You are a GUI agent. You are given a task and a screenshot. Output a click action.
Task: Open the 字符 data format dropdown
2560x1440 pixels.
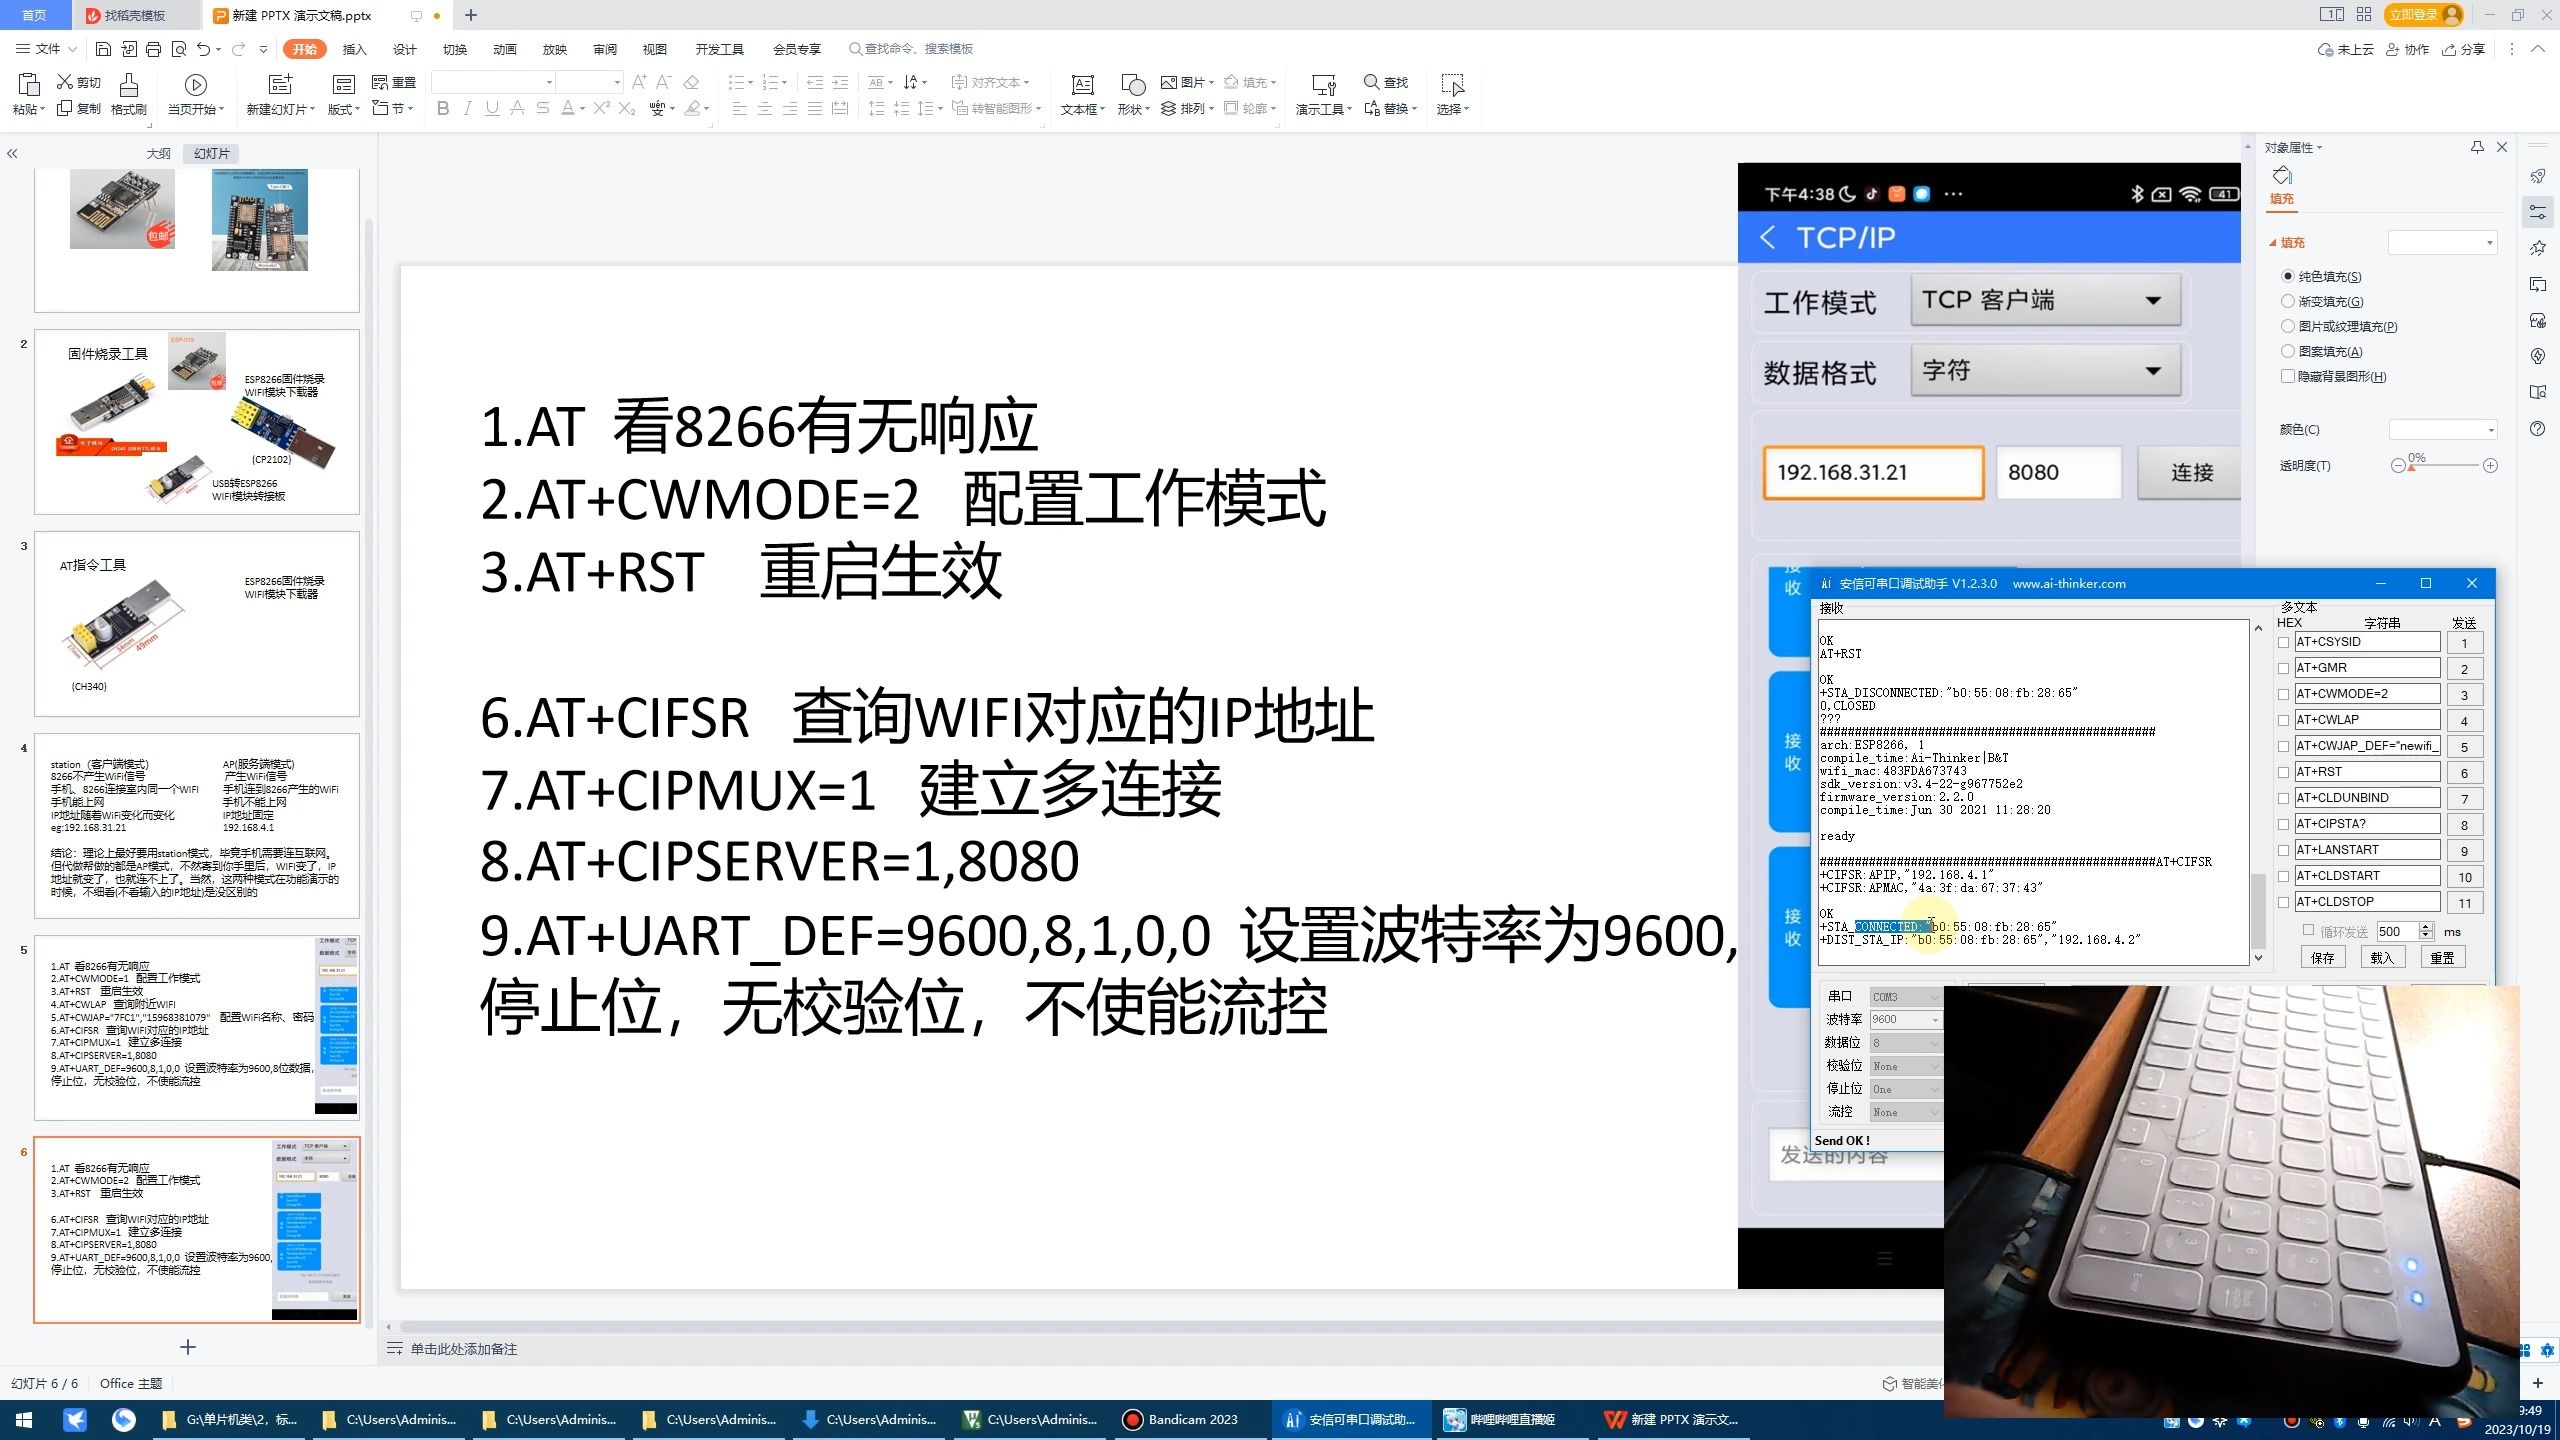coord(2045,370)
